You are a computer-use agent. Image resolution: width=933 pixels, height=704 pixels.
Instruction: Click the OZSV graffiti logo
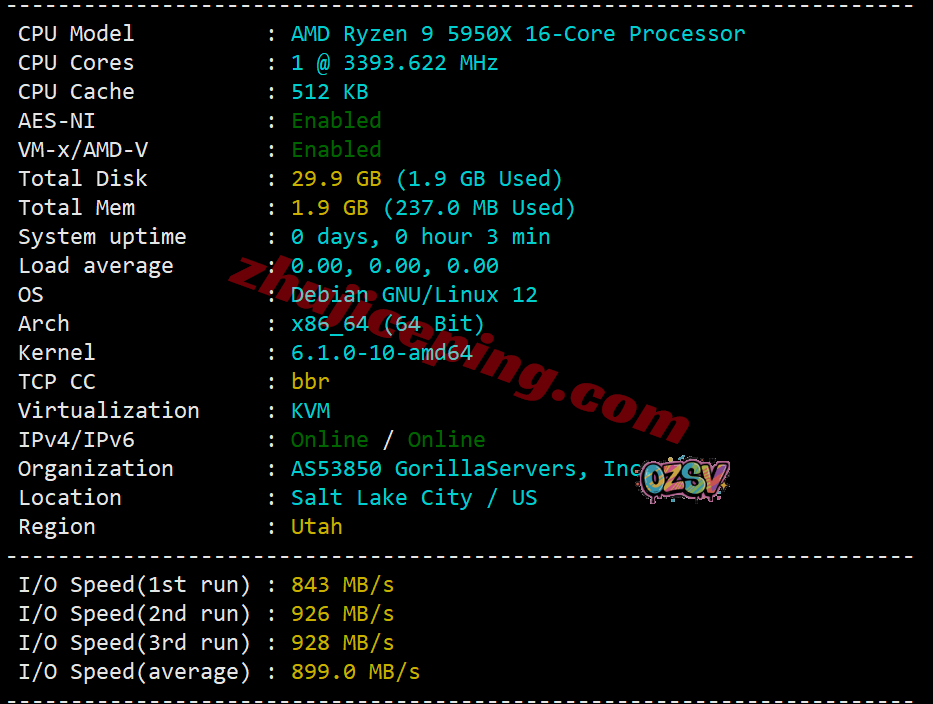point(684,479)
